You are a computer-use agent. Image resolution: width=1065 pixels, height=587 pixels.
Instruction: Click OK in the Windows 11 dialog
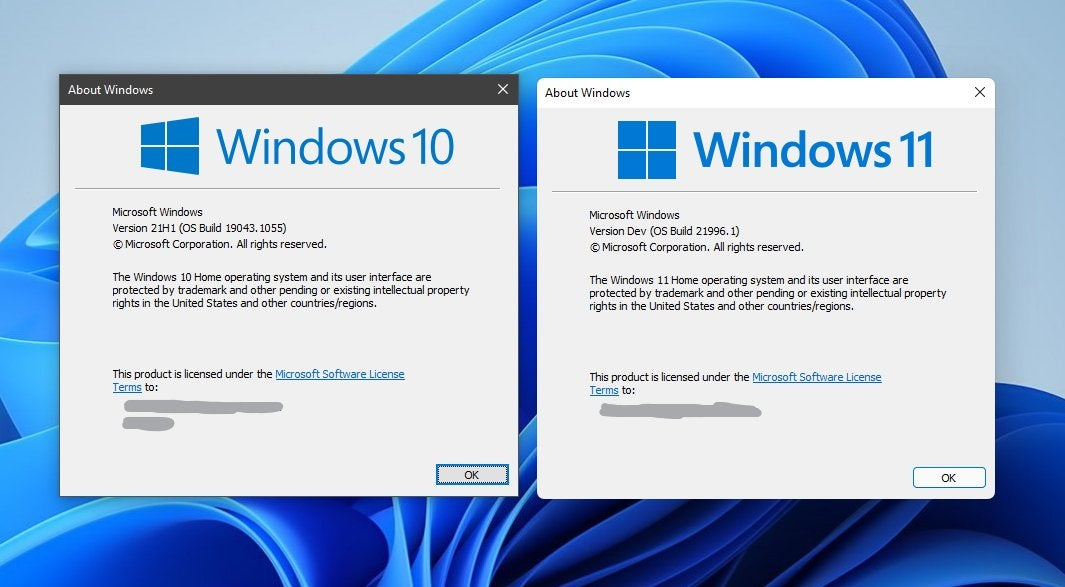point(949,478)
